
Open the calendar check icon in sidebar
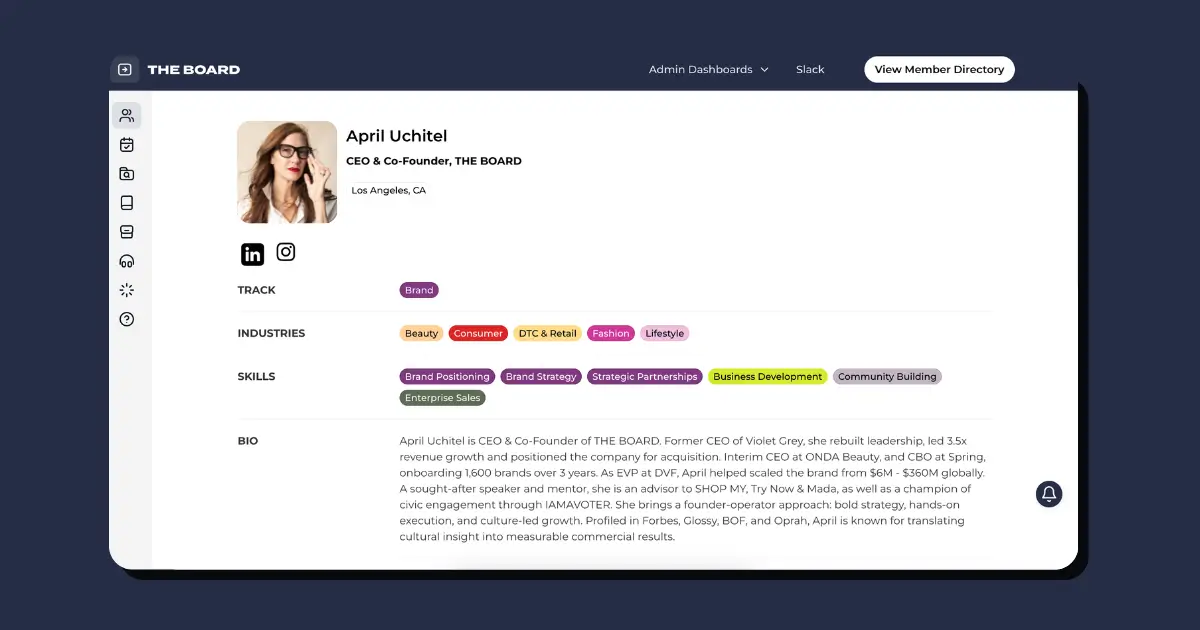(127, 145)
